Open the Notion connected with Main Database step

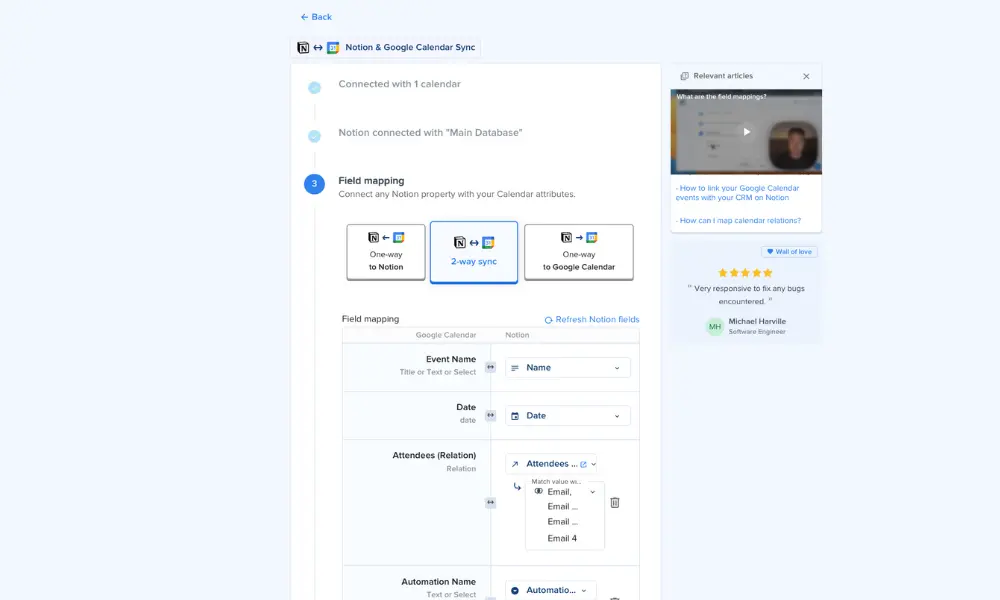430,133
